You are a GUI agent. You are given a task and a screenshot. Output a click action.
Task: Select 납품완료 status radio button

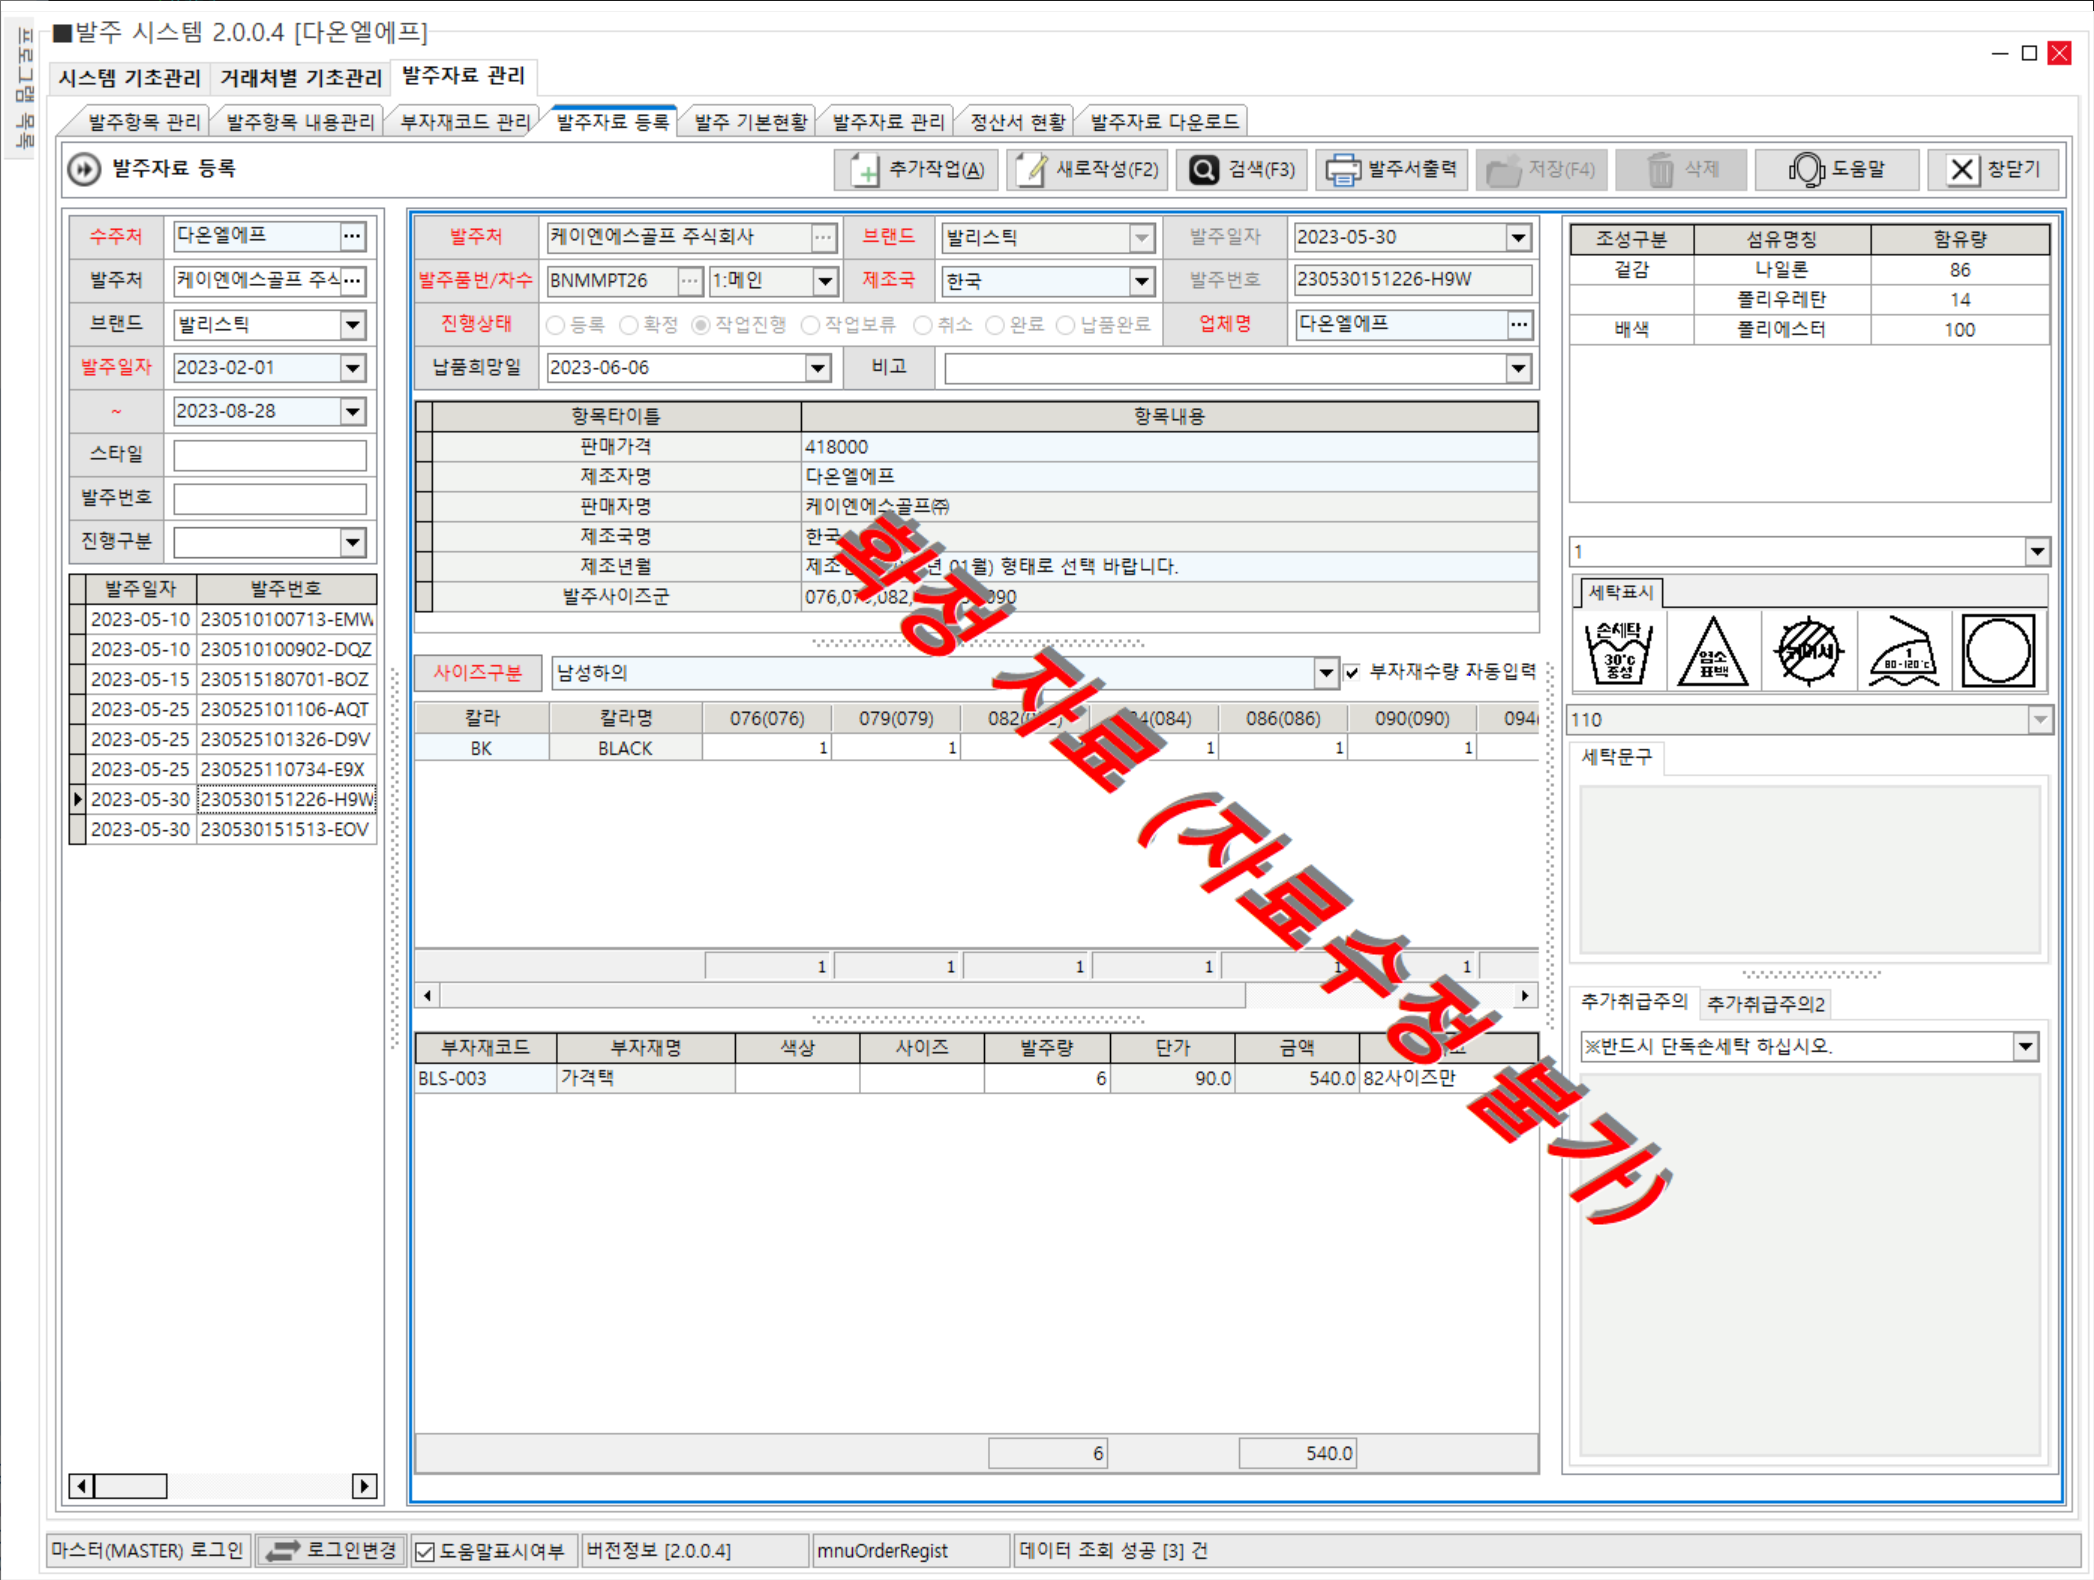pyautogui.click(x=1066, y=325)
